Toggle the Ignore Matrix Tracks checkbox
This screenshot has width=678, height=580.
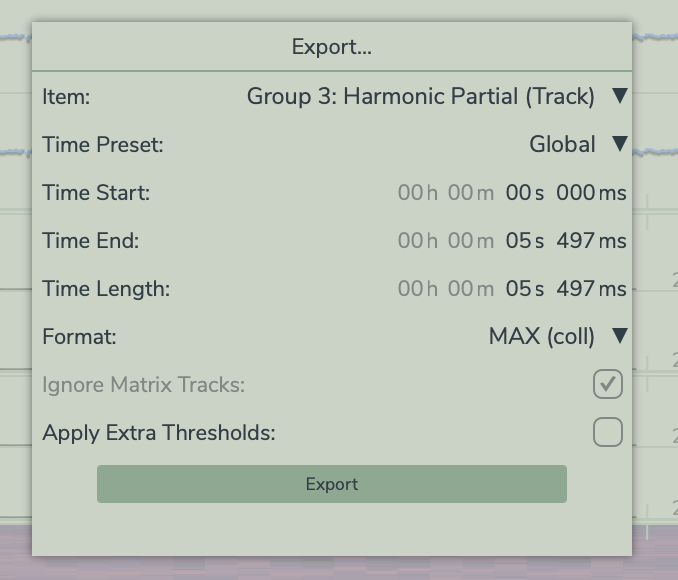[607, 384]
